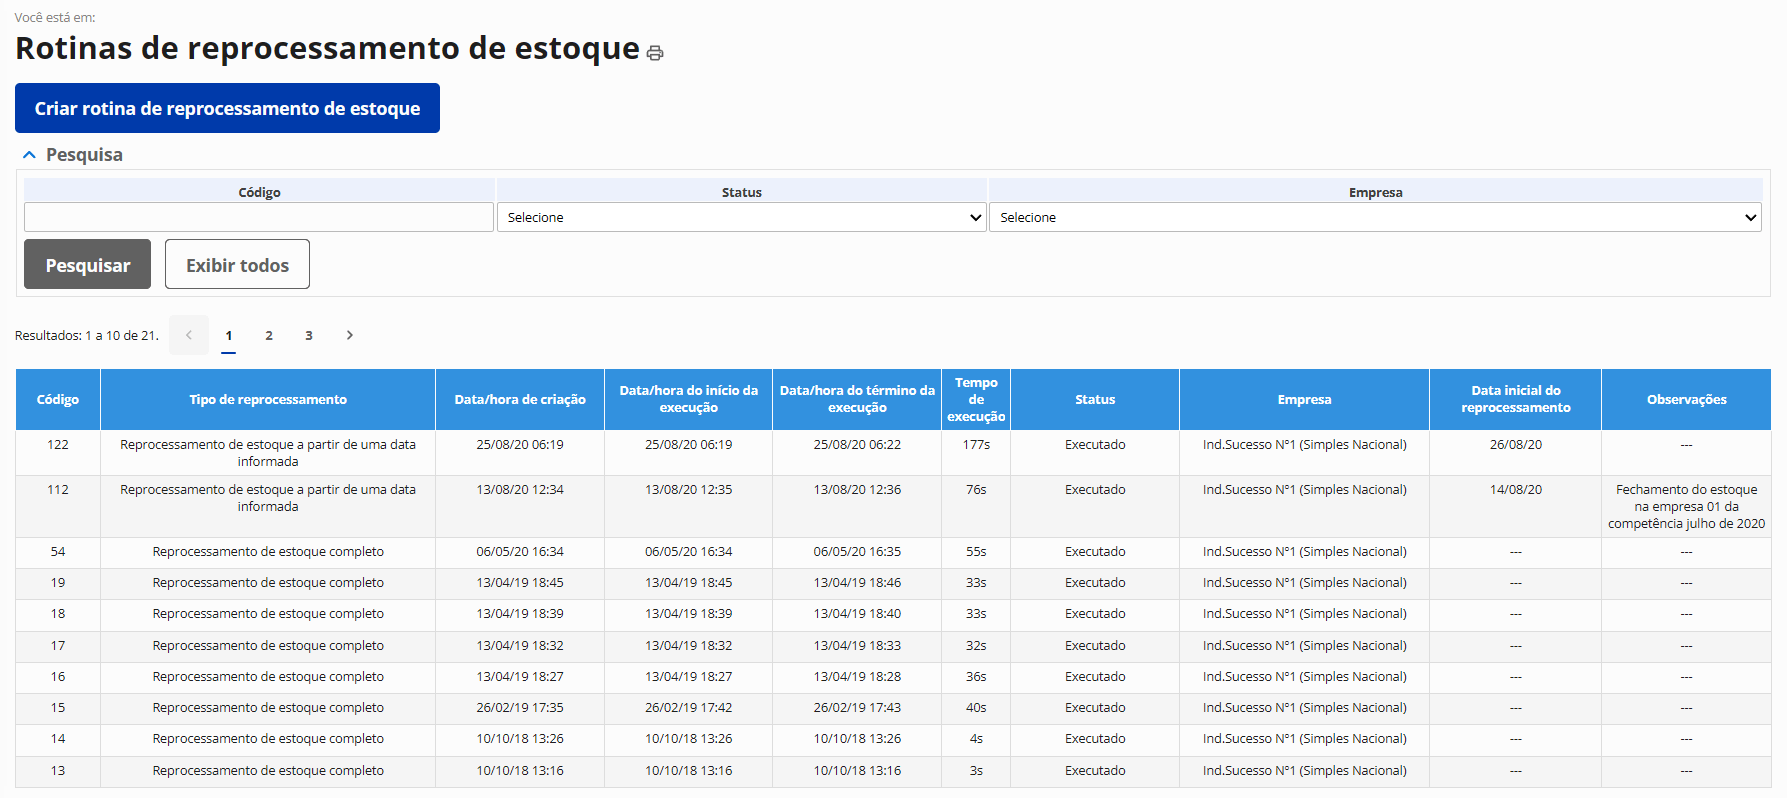Click the Observações column header
1787x798 pixels.
point(1686,399)
